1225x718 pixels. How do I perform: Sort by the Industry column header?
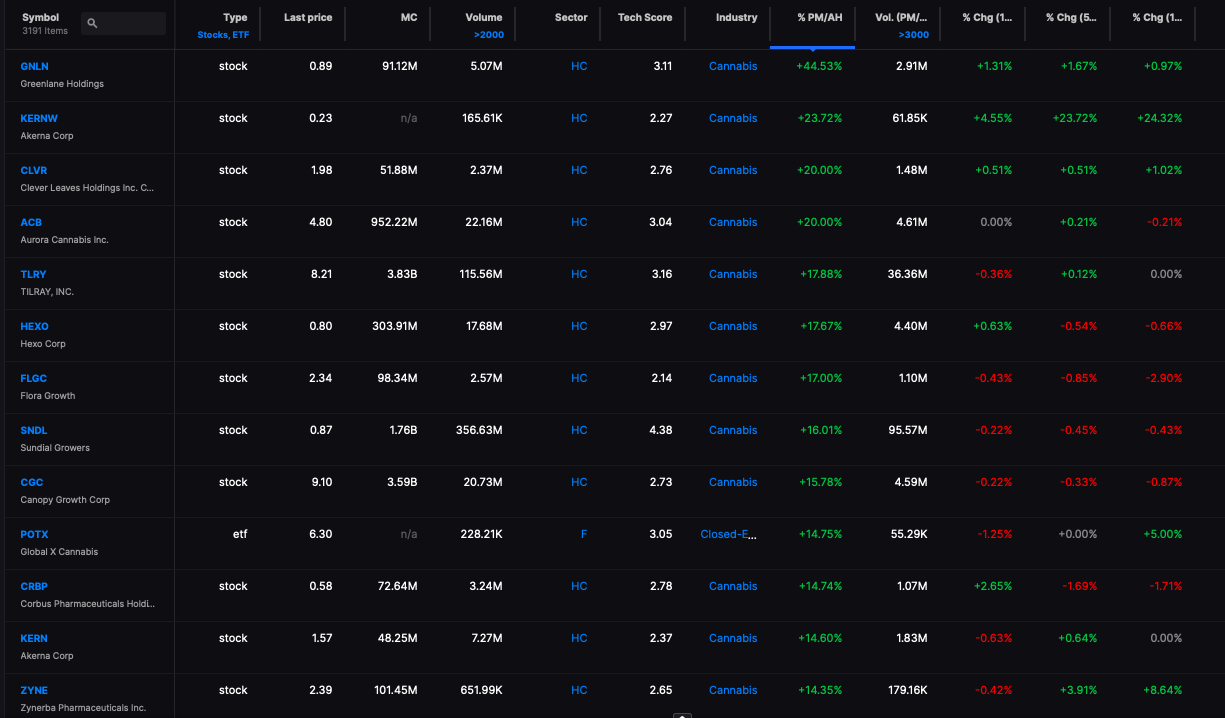[x=737, y=17]
